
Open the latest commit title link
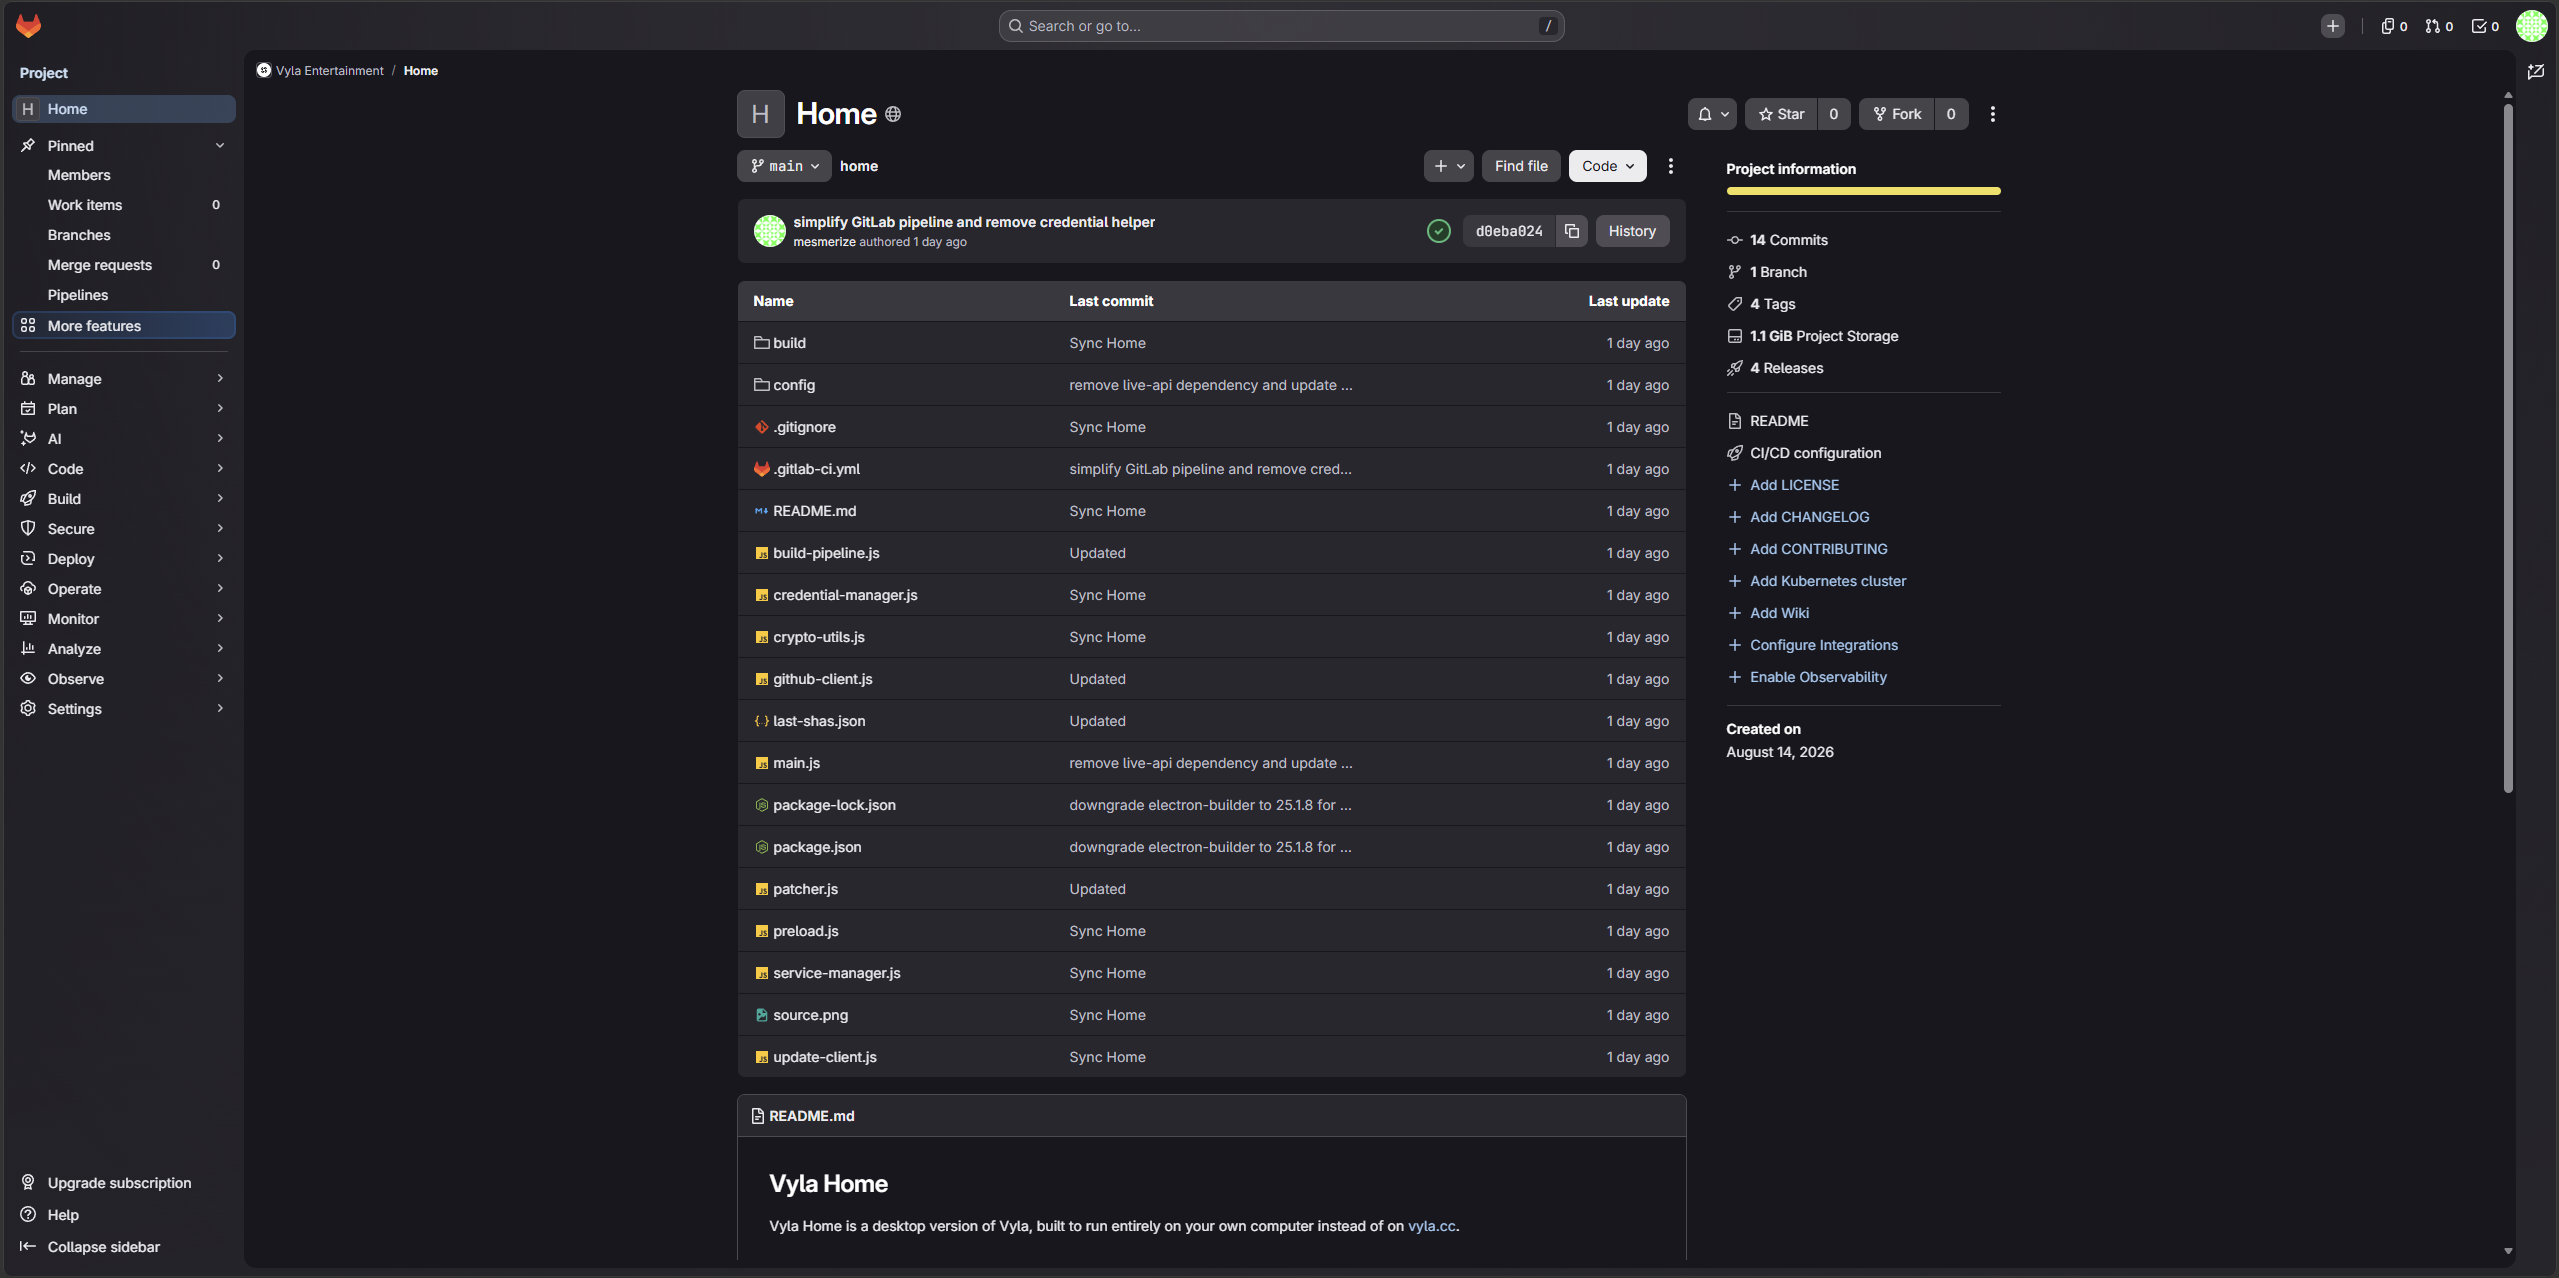(974, 222)
